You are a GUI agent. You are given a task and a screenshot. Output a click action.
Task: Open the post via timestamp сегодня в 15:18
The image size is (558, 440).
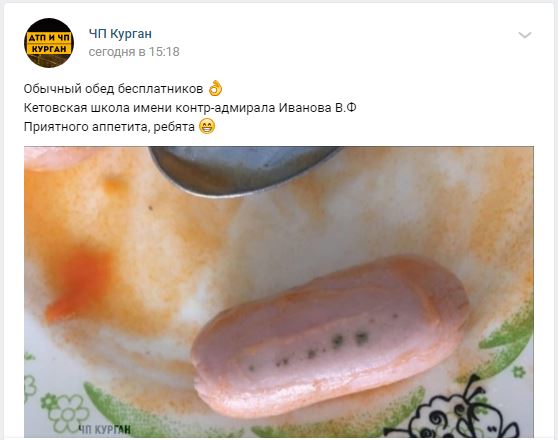click(x=134, y=52)
